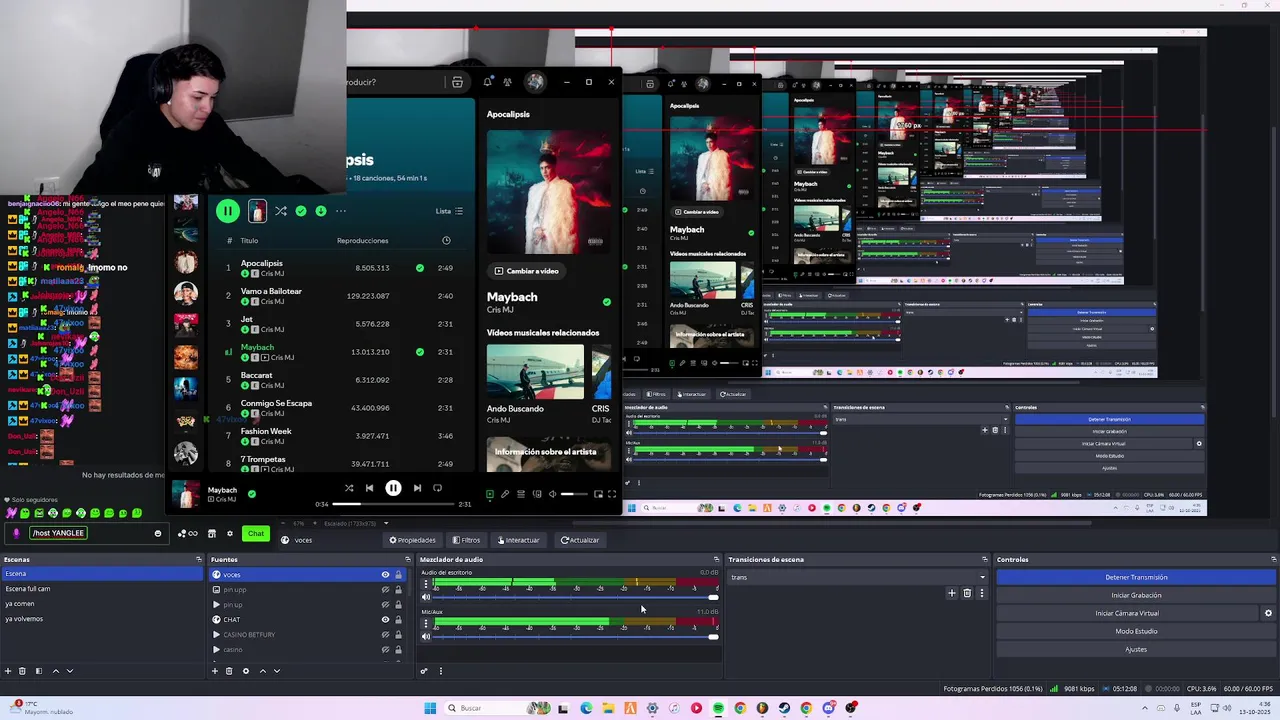Screen dimensions: 1280x720
Task: Click the green download icon for the album
Action: (x=321, y=211)
